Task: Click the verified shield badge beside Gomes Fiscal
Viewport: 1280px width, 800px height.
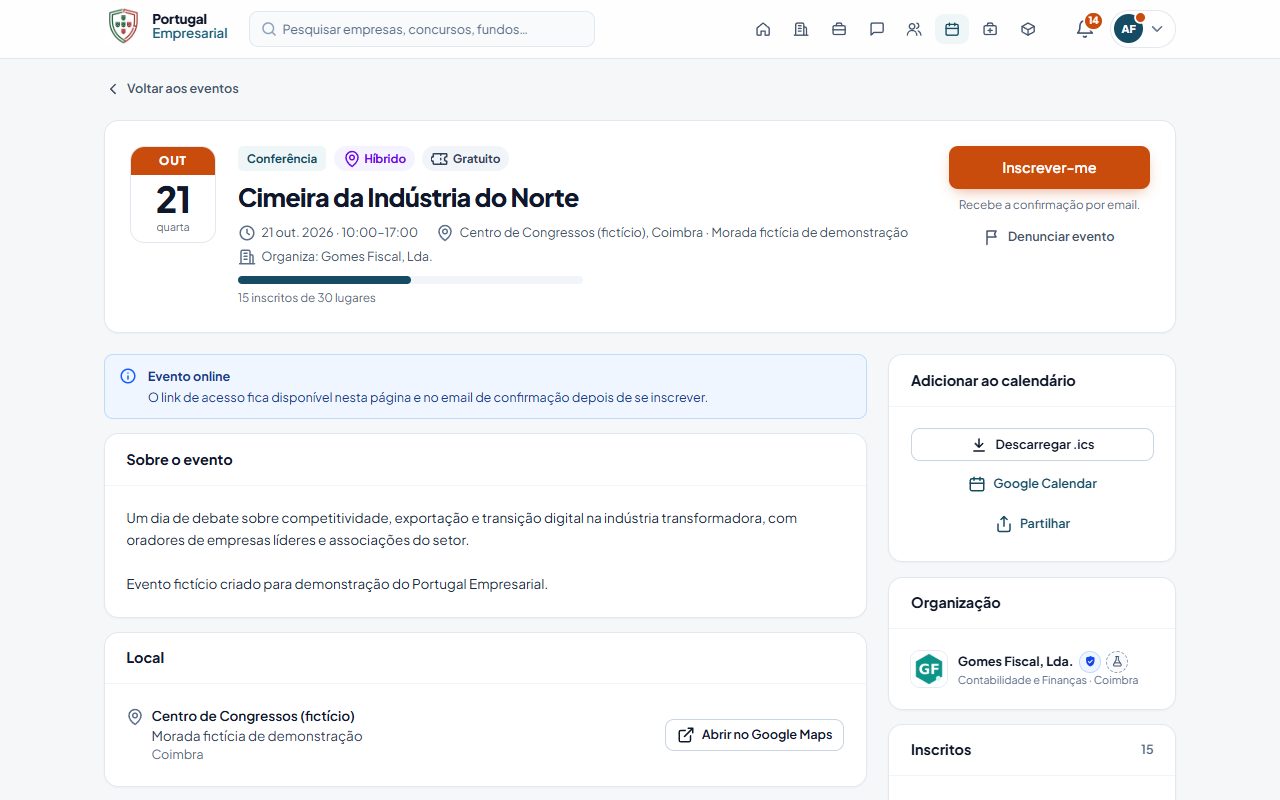Action: point(1090,662)
